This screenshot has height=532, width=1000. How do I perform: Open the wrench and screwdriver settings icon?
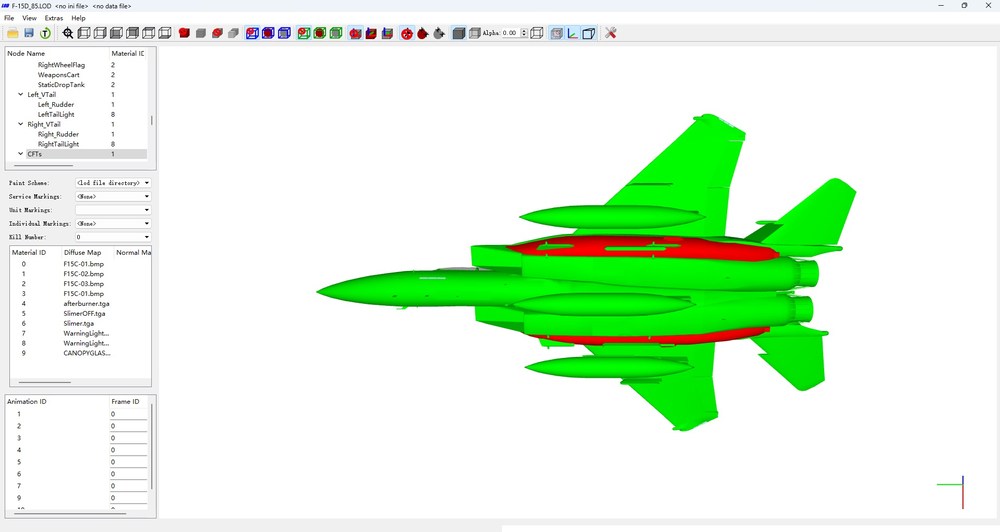coord(610,33)
